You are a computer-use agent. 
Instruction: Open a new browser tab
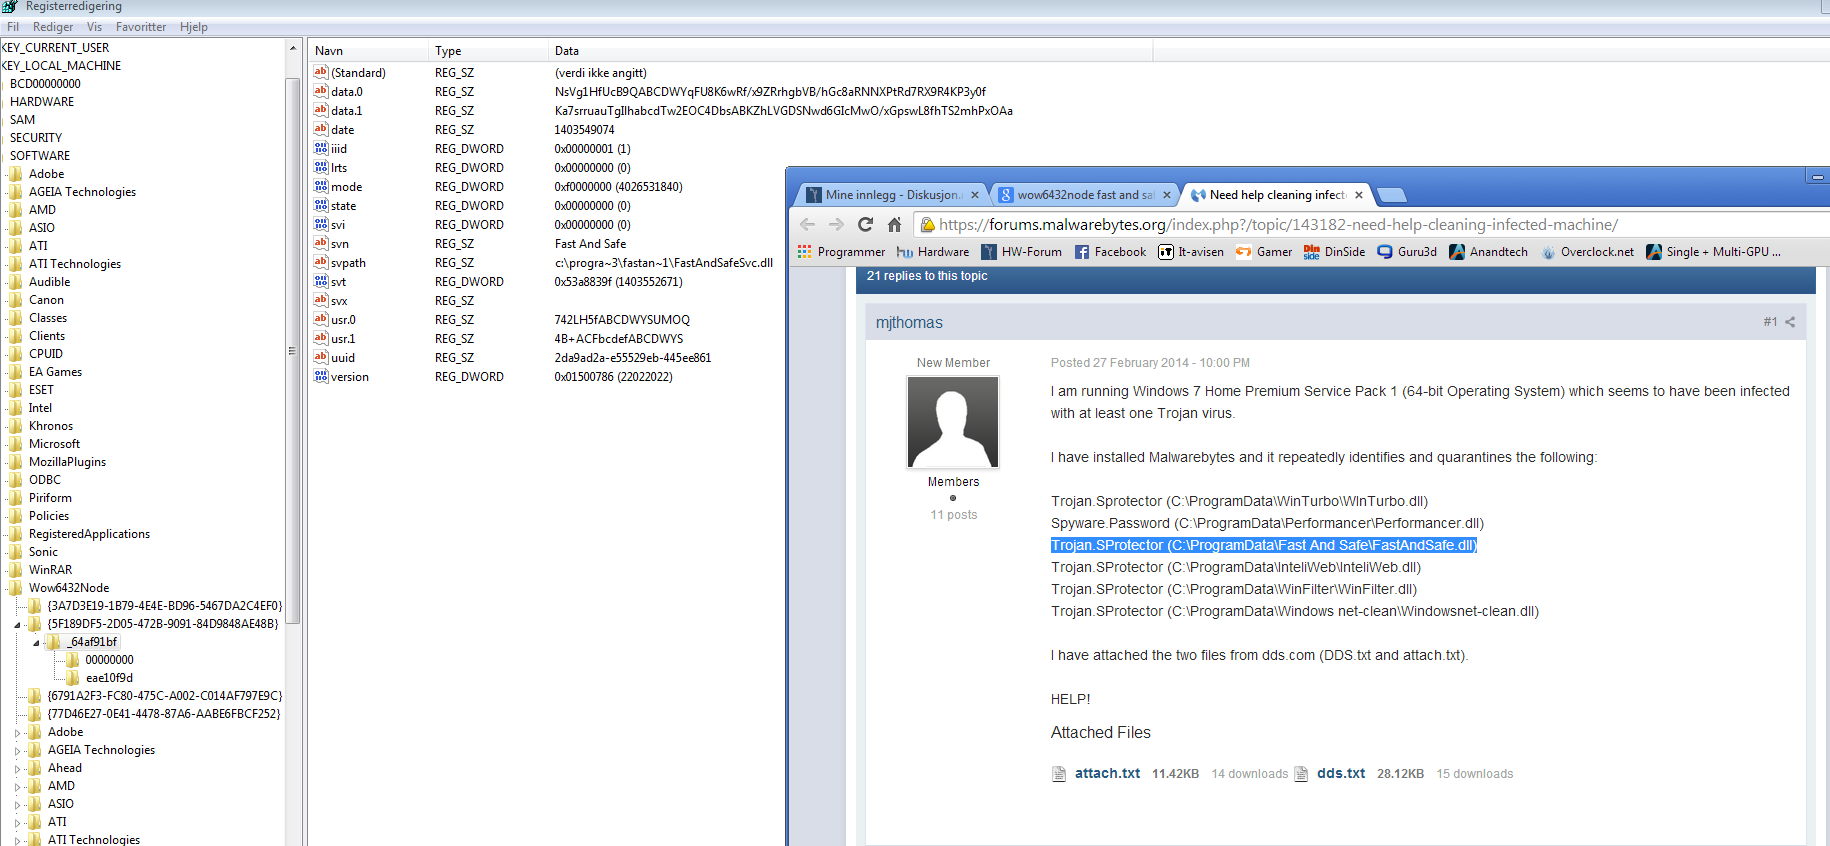1391,195
